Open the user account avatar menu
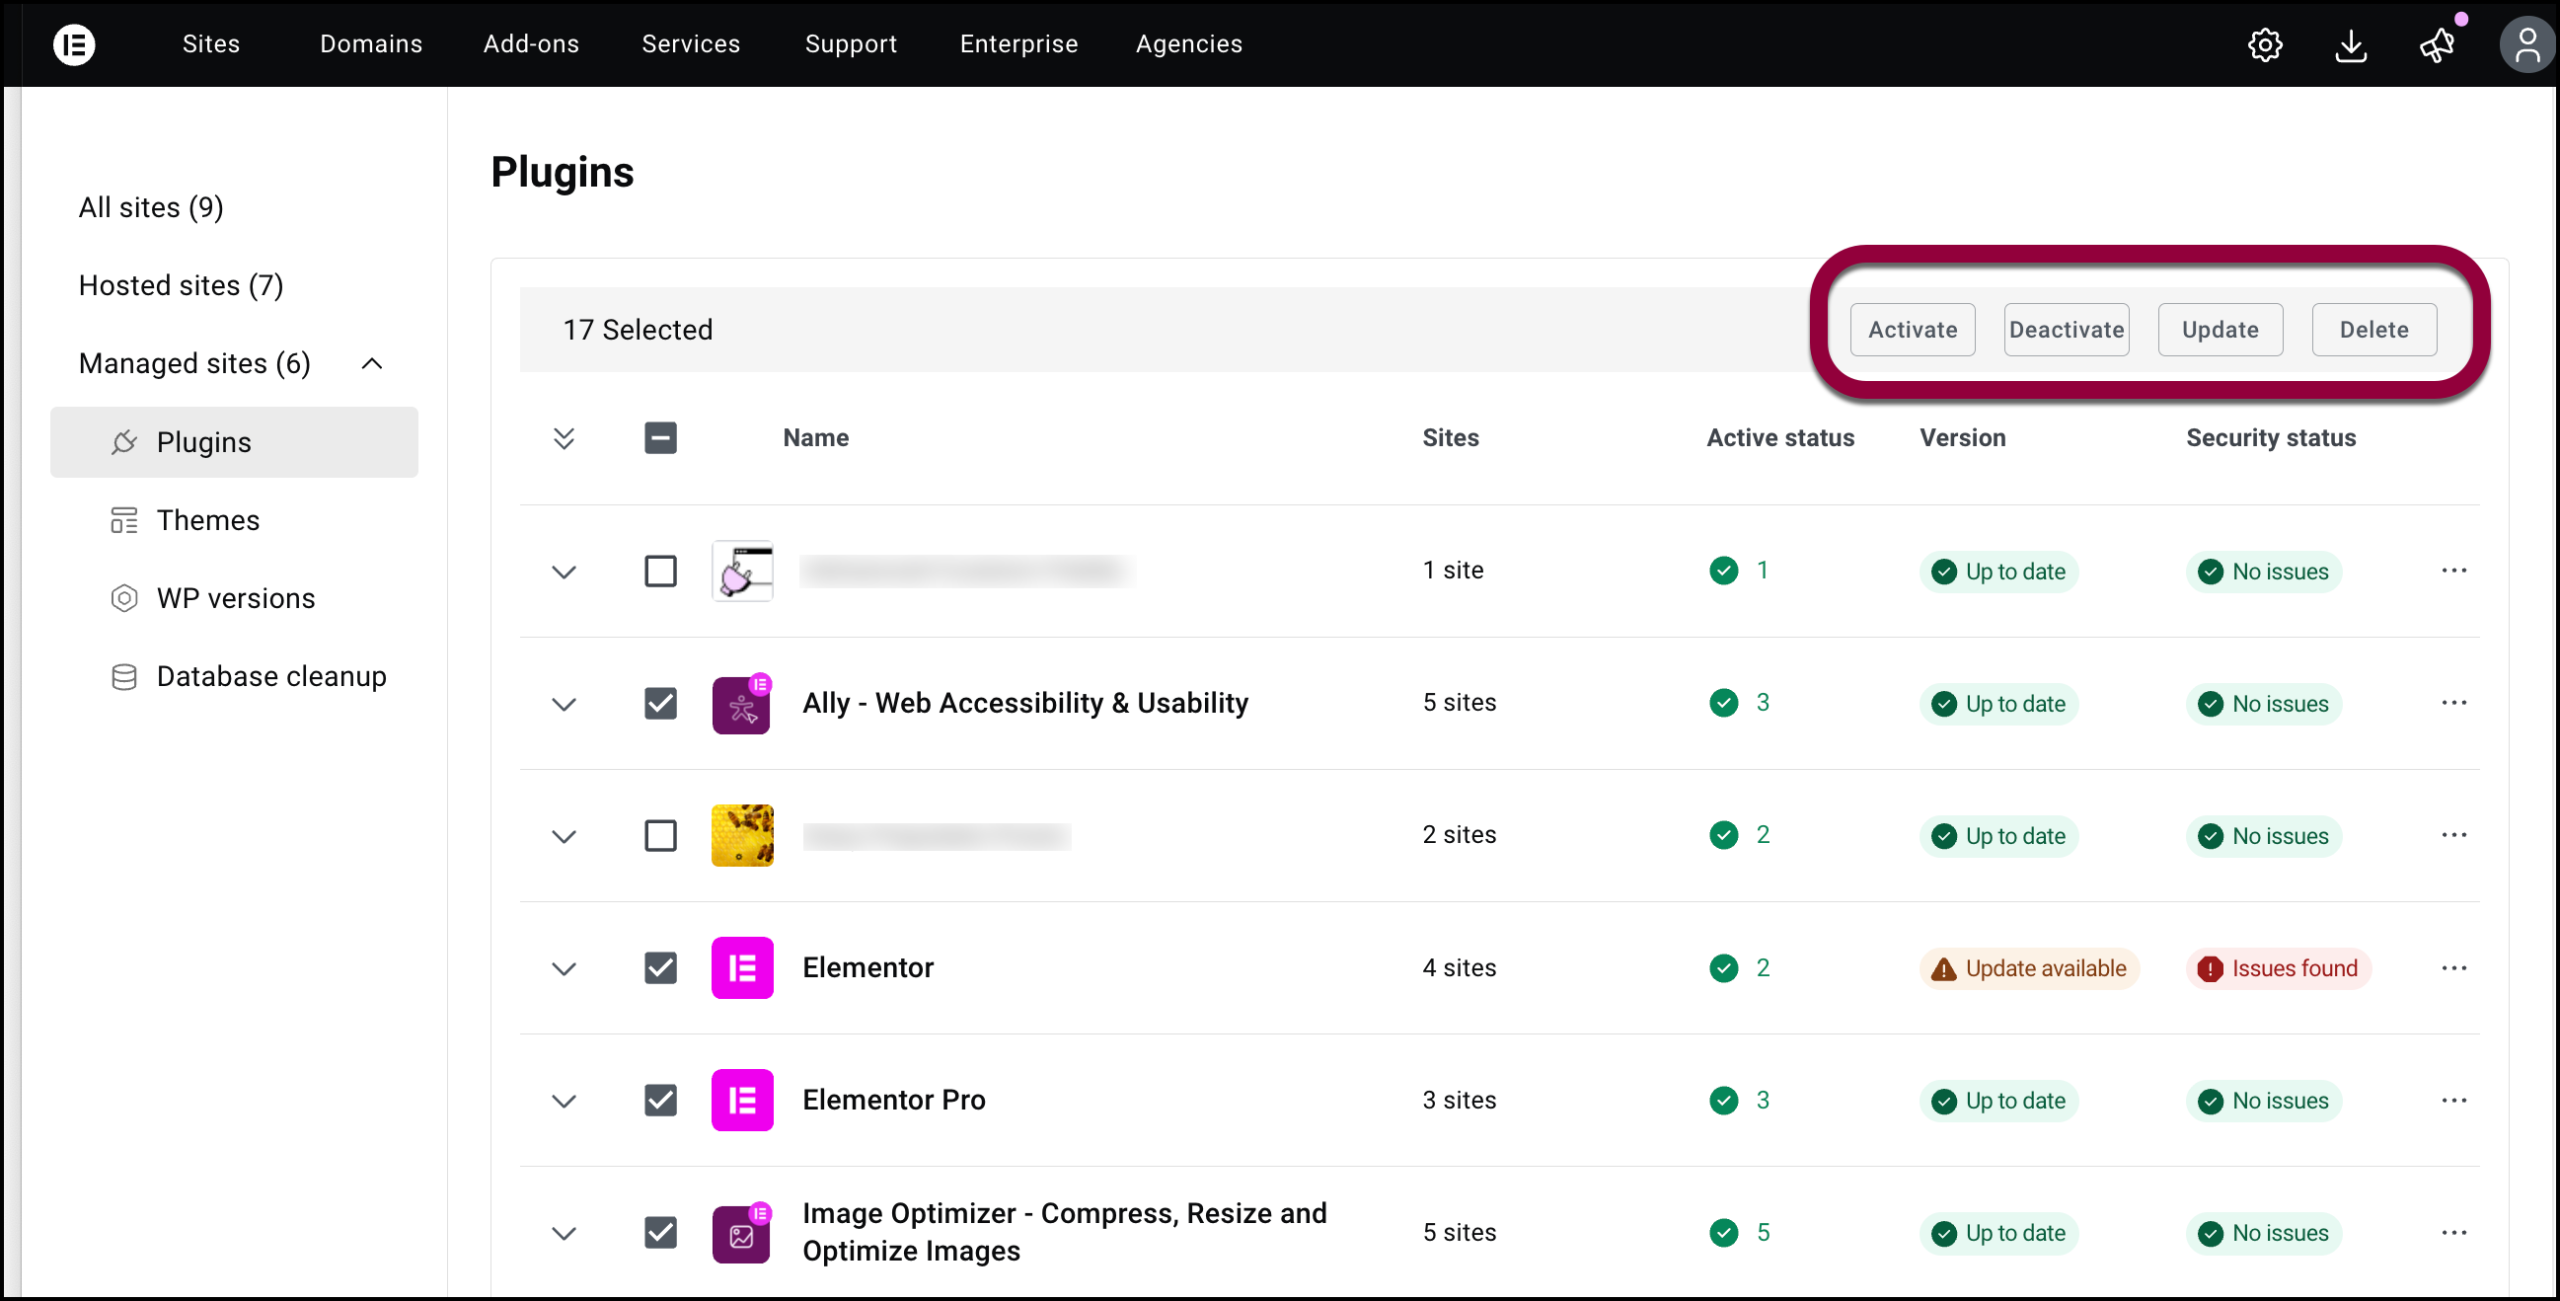Screen dimensions: 2560x1301 click(x=2527, y=44)
